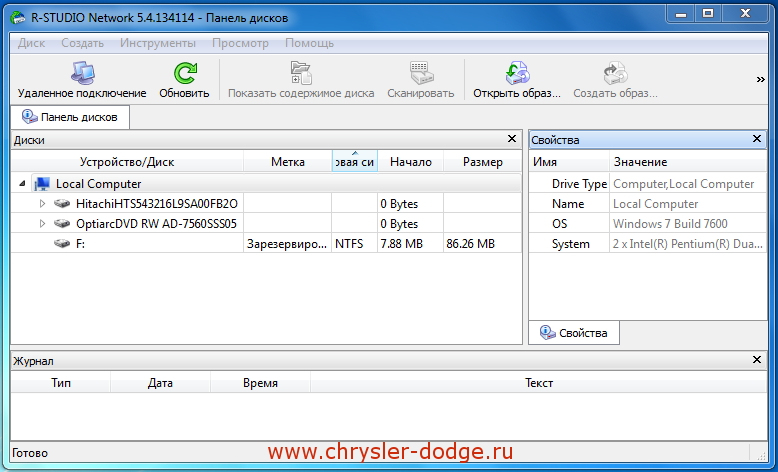The width and height of the screenshot is (778, 472).
Task: Click the Текст log column header
Action: [539, 383]
